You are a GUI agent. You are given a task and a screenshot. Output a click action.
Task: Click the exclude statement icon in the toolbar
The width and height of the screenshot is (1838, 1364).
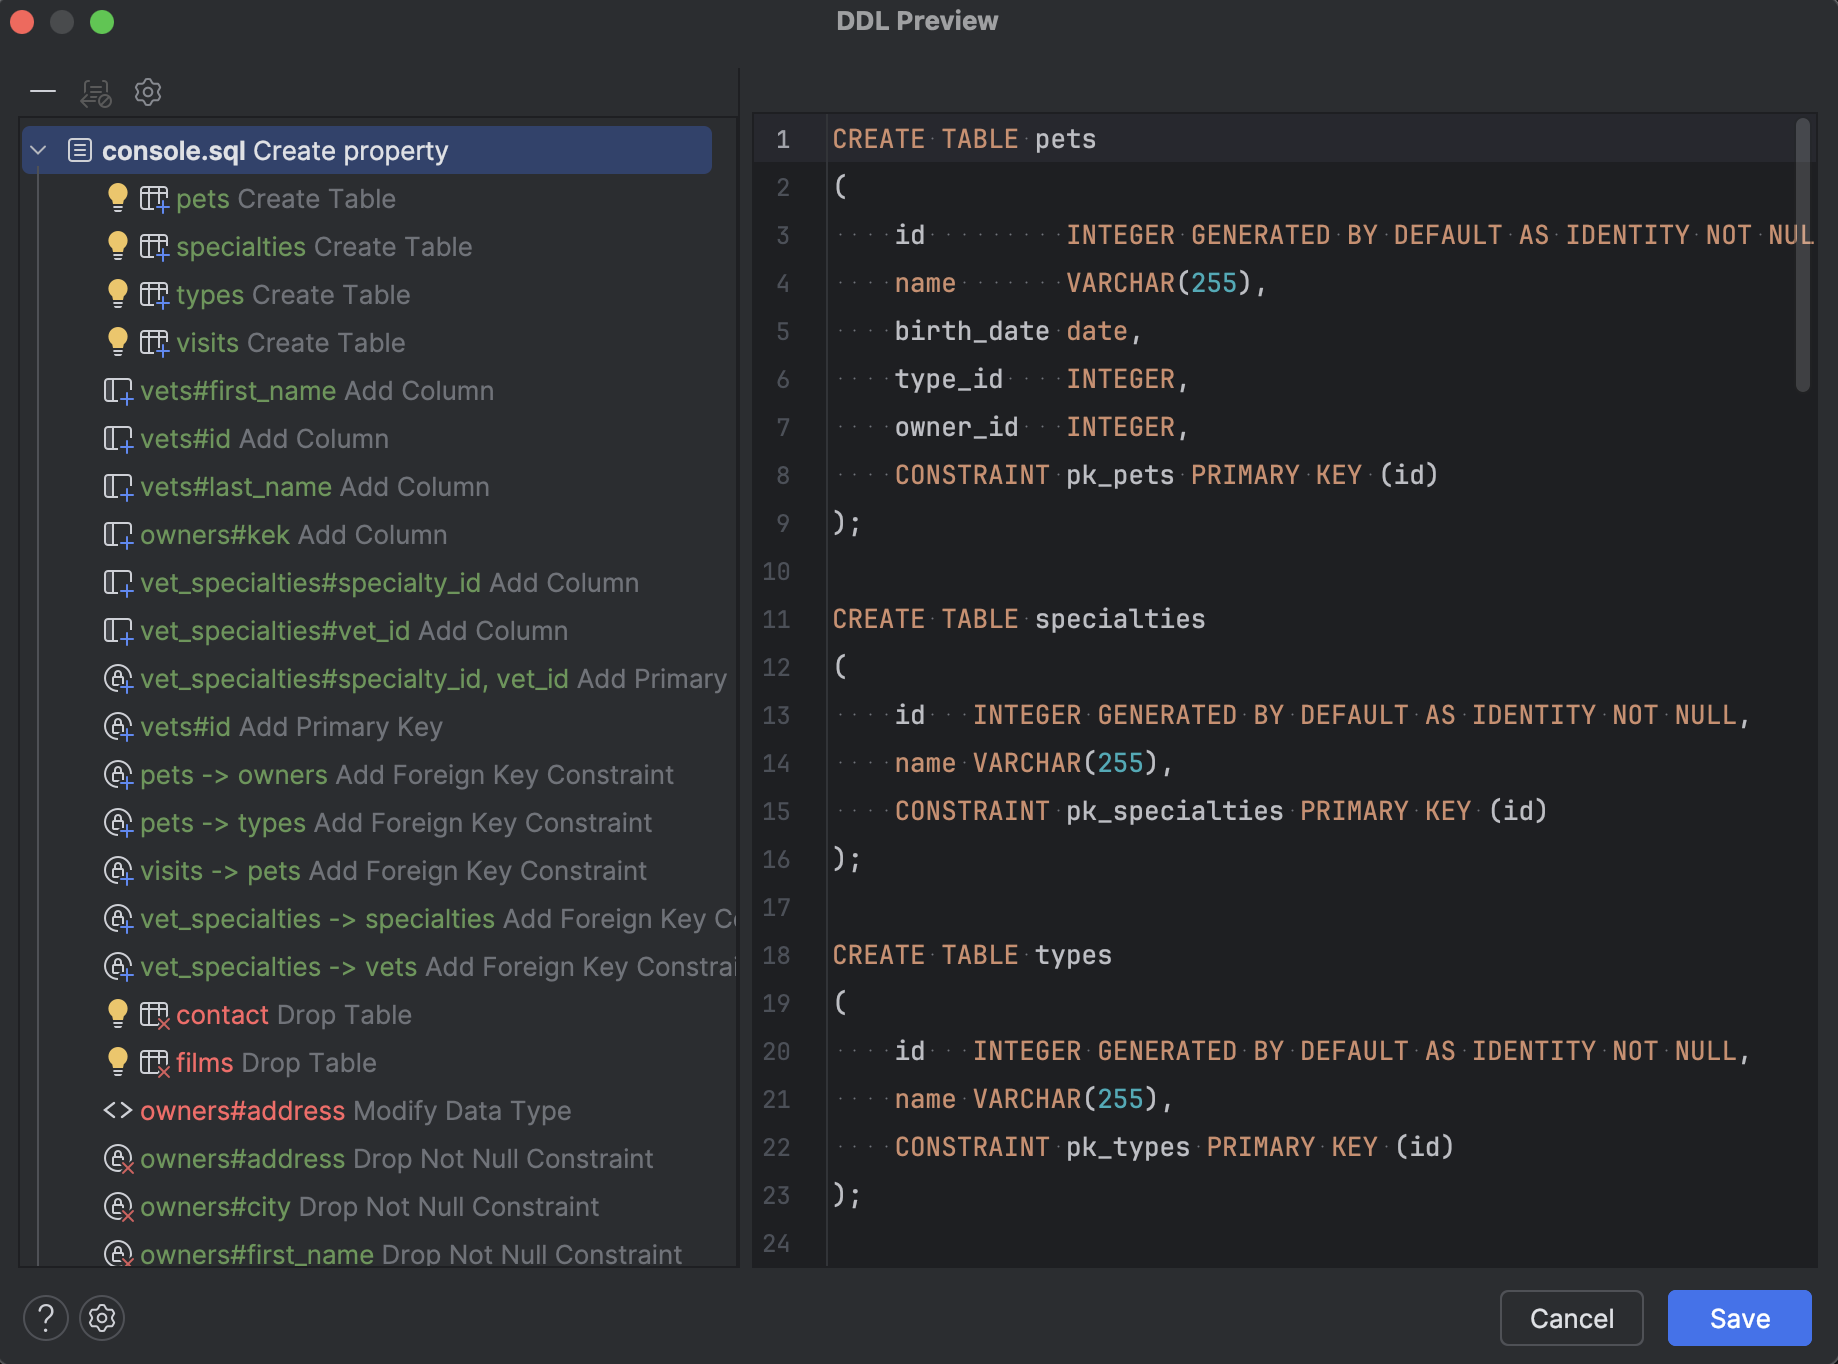tap(96, 91)
